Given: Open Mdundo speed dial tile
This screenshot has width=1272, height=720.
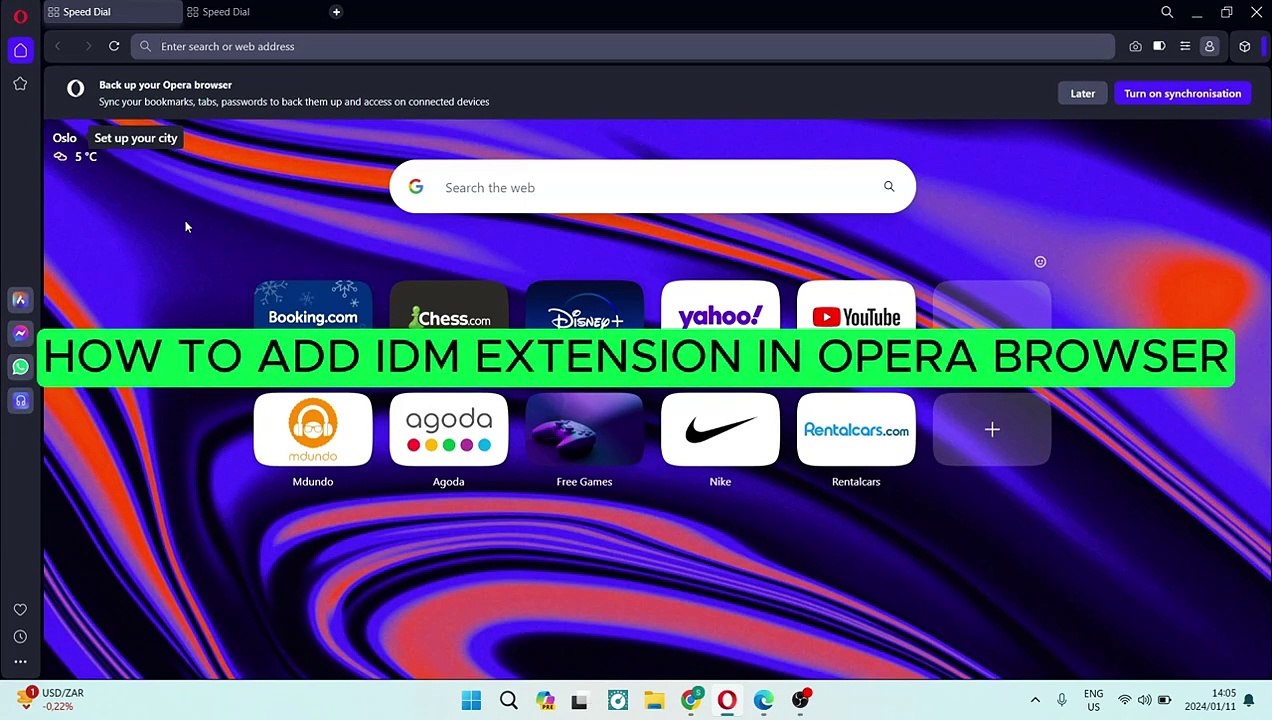Looking at the screenshot, I should tap(313, 430).
